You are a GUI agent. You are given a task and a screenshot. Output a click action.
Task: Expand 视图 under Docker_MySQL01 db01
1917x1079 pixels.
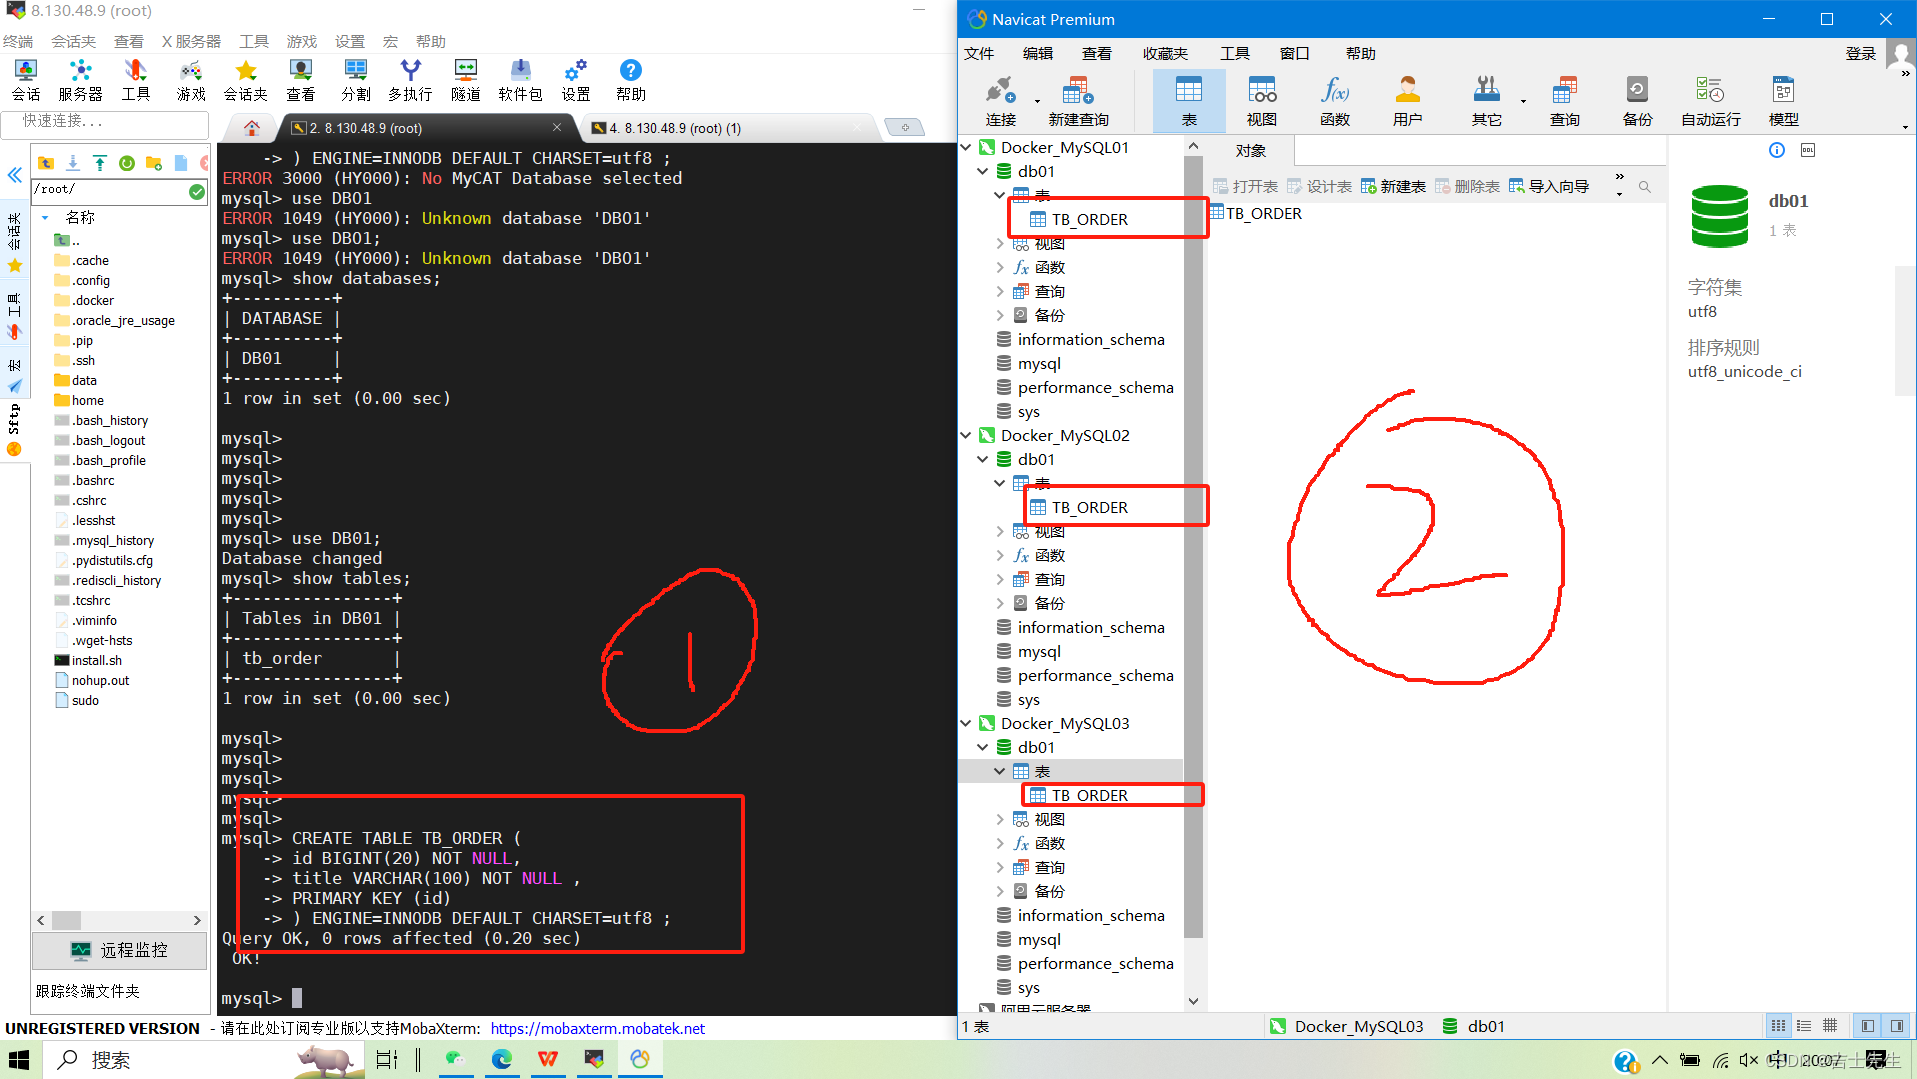[1000, 243]
